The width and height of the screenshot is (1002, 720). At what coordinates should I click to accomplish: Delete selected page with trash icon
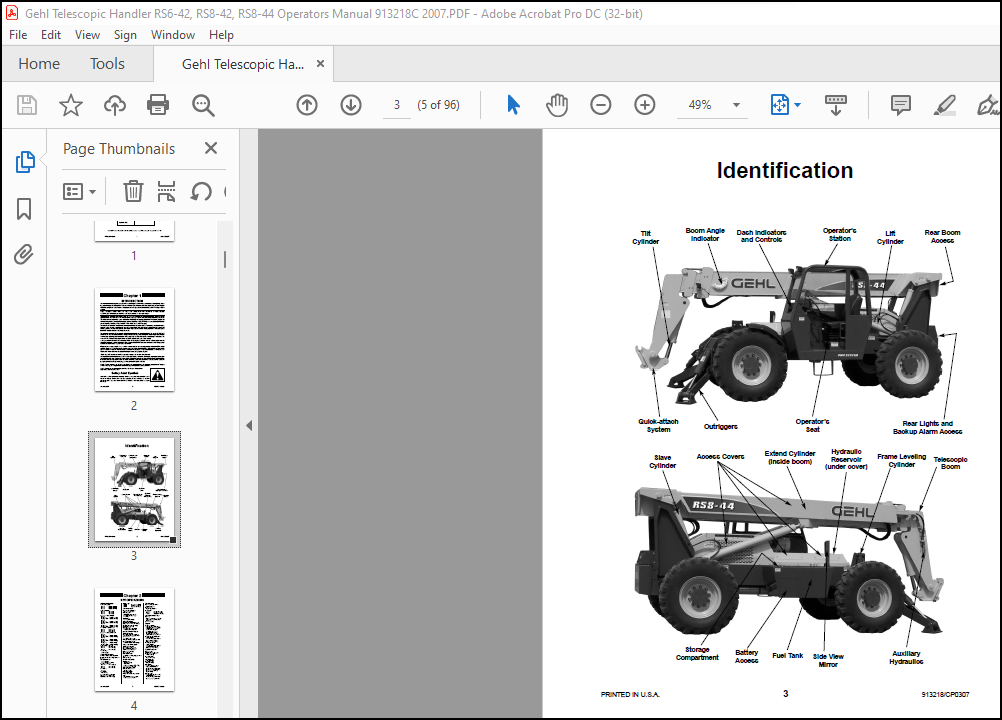pyautogui.click(x=133, y=191)
